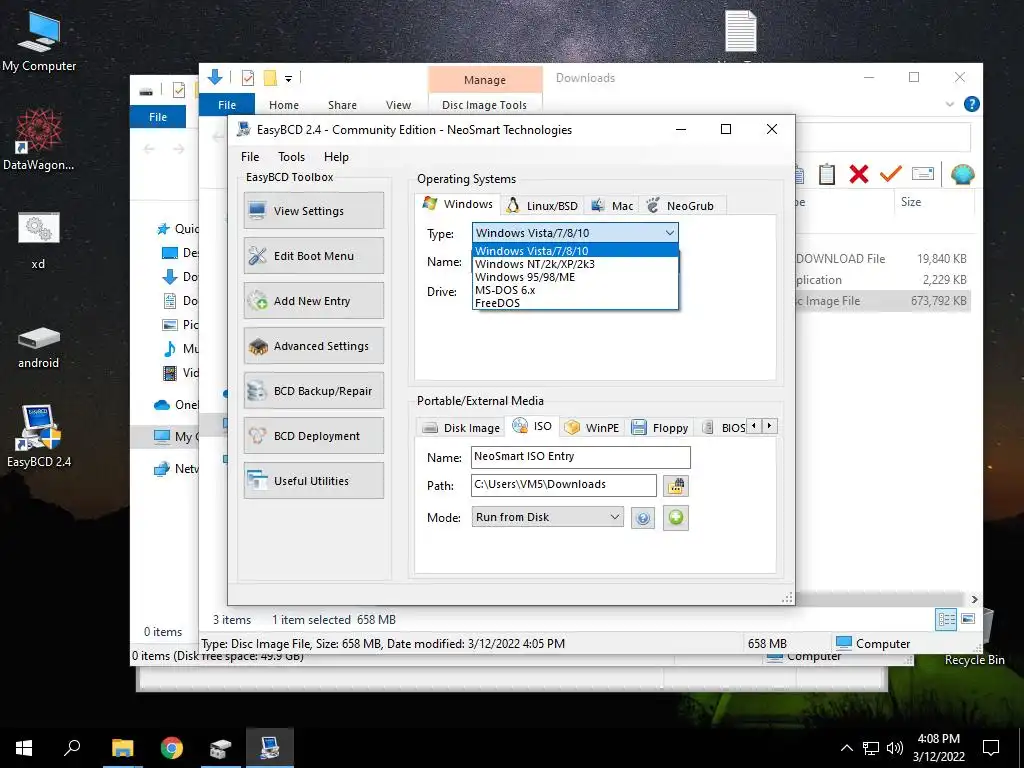Select the 2,229 KB Application file row
This screenshot has height=768, width=1024.
tap(883, 280)
